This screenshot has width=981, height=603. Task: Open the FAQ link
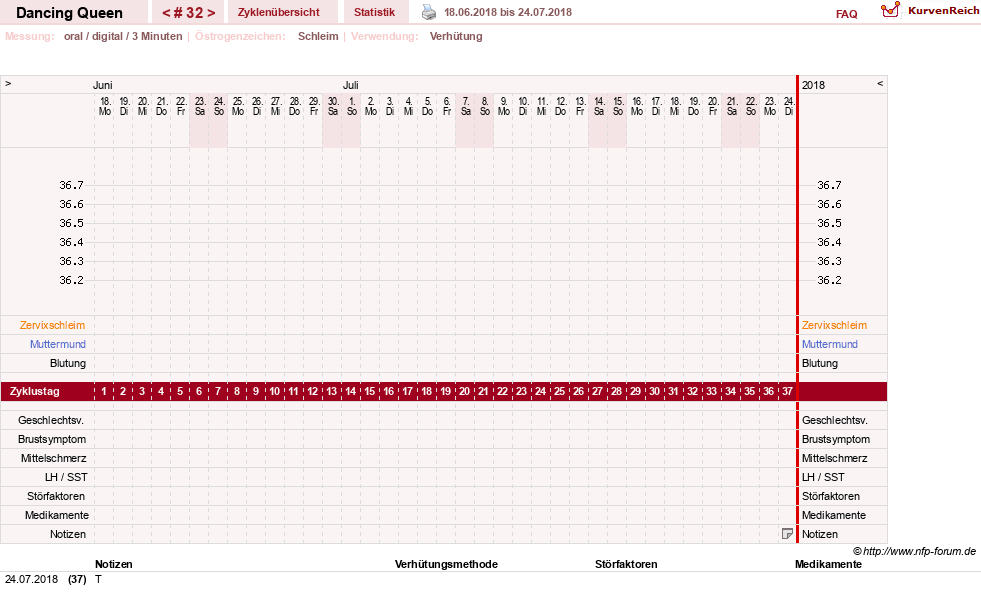coord(846,14)
